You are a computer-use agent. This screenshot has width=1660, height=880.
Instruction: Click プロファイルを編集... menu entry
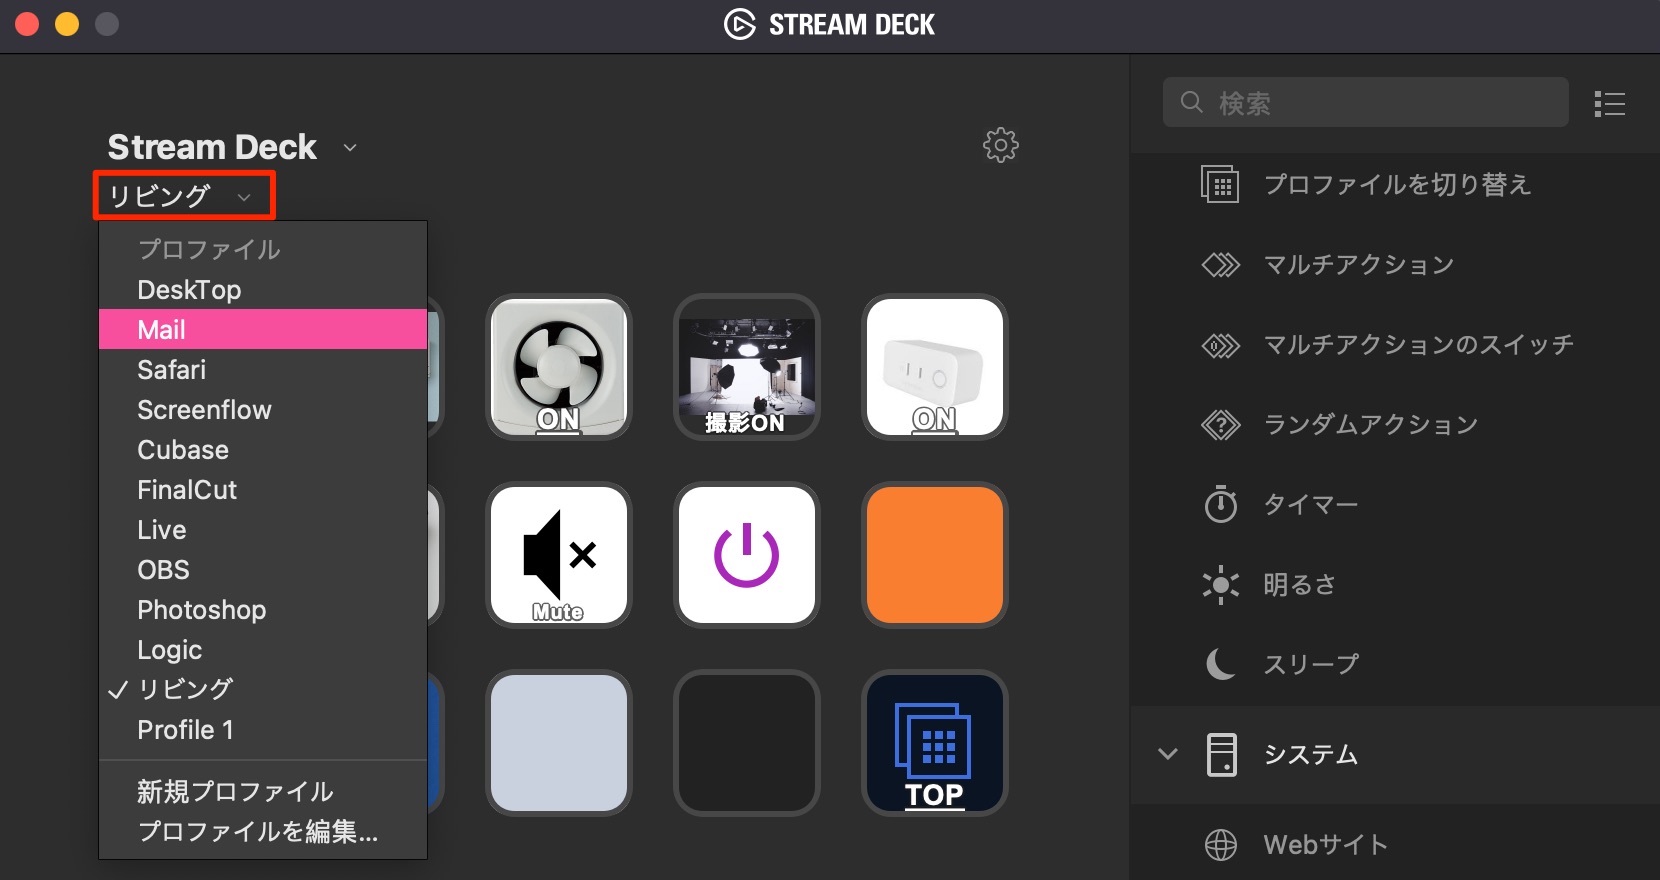click(x=263, y=832)
